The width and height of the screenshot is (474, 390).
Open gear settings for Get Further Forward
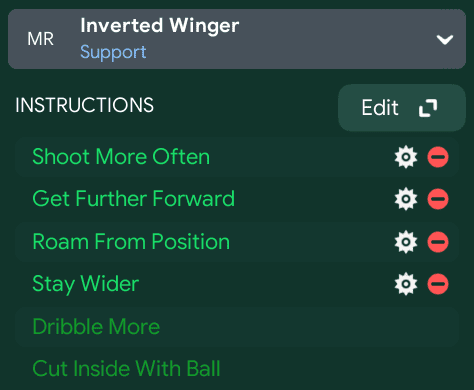[x=406, y=199]
